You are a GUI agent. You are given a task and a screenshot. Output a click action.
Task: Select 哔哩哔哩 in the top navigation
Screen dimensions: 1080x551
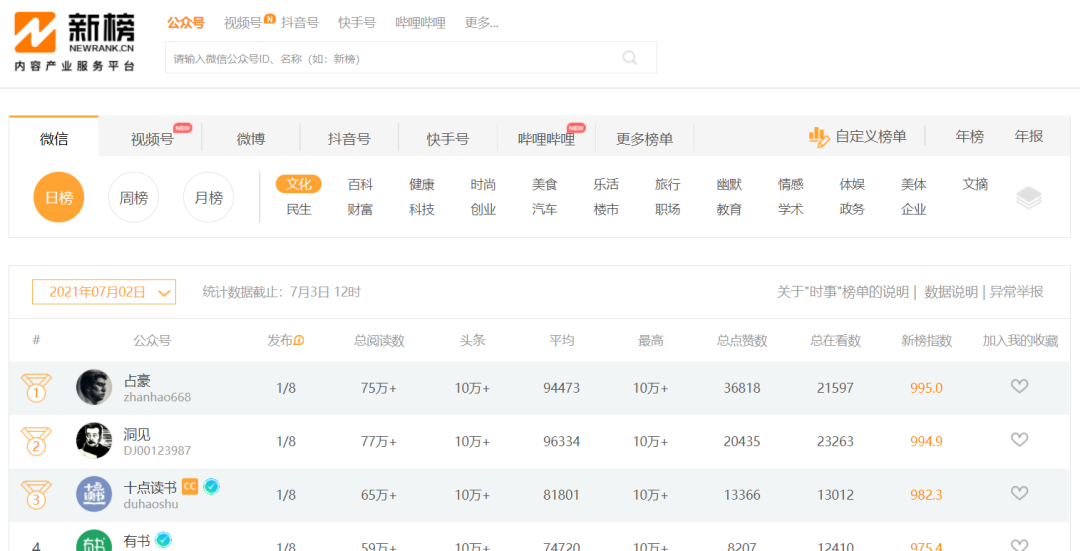tap(420, 23)
